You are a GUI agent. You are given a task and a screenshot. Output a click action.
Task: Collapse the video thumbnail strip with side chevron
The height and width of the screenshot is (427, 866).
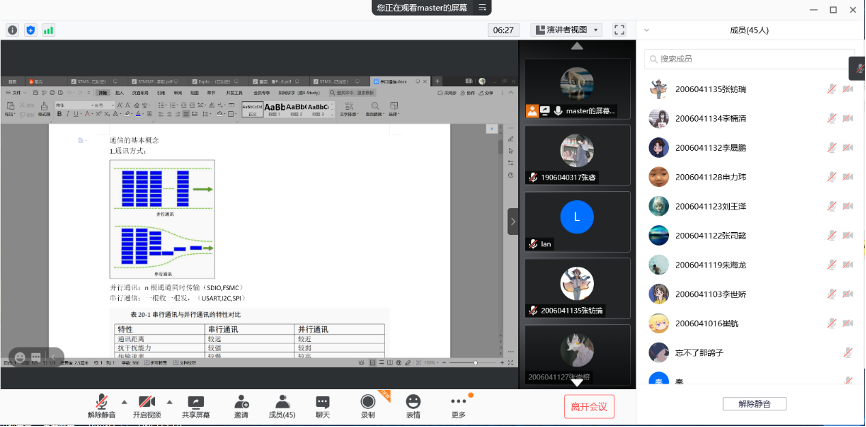[513, 221]
